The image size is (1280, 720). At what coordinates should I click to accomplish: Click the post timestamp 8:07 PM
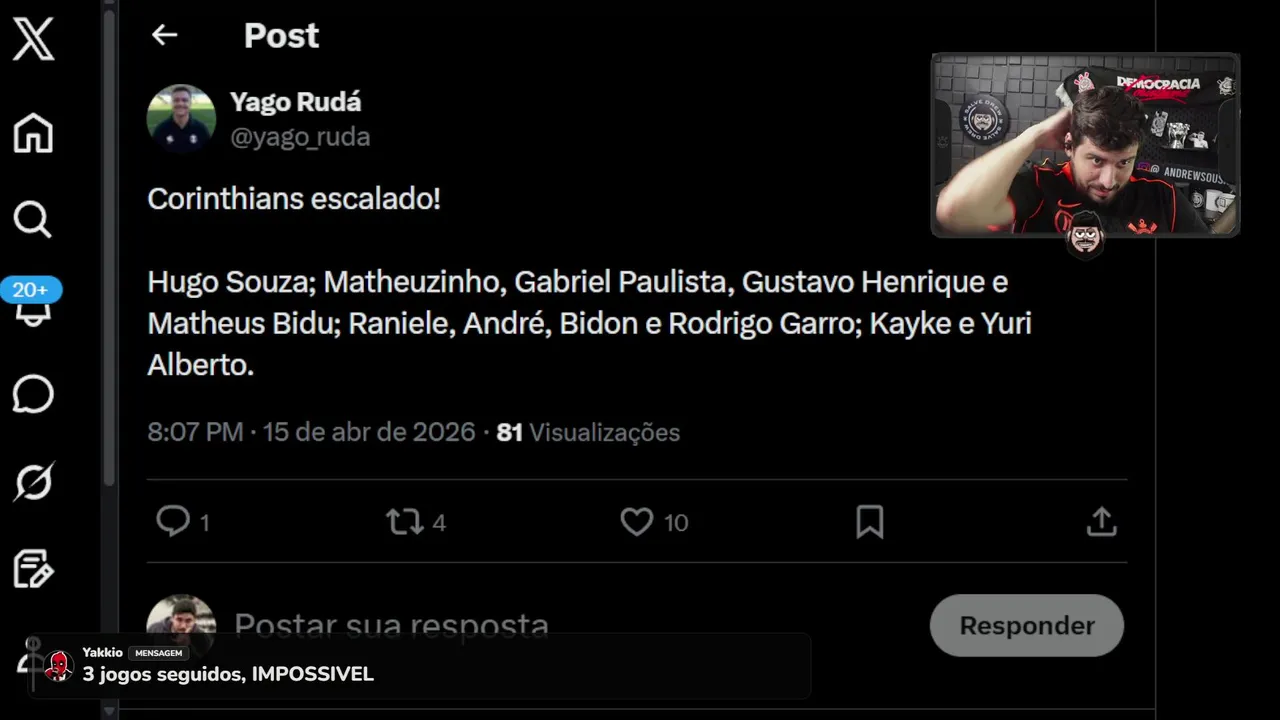click(195, 432)
